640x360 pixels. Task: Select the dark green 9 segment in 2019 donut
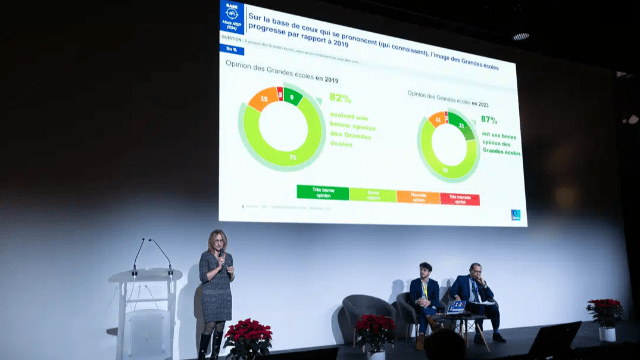click(292, 97)
